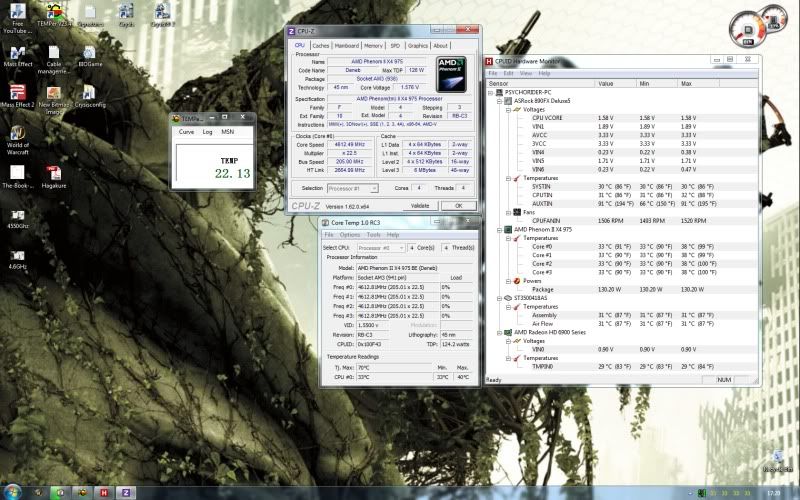Click the Value column header in HWMonitor

coord(615,83)
